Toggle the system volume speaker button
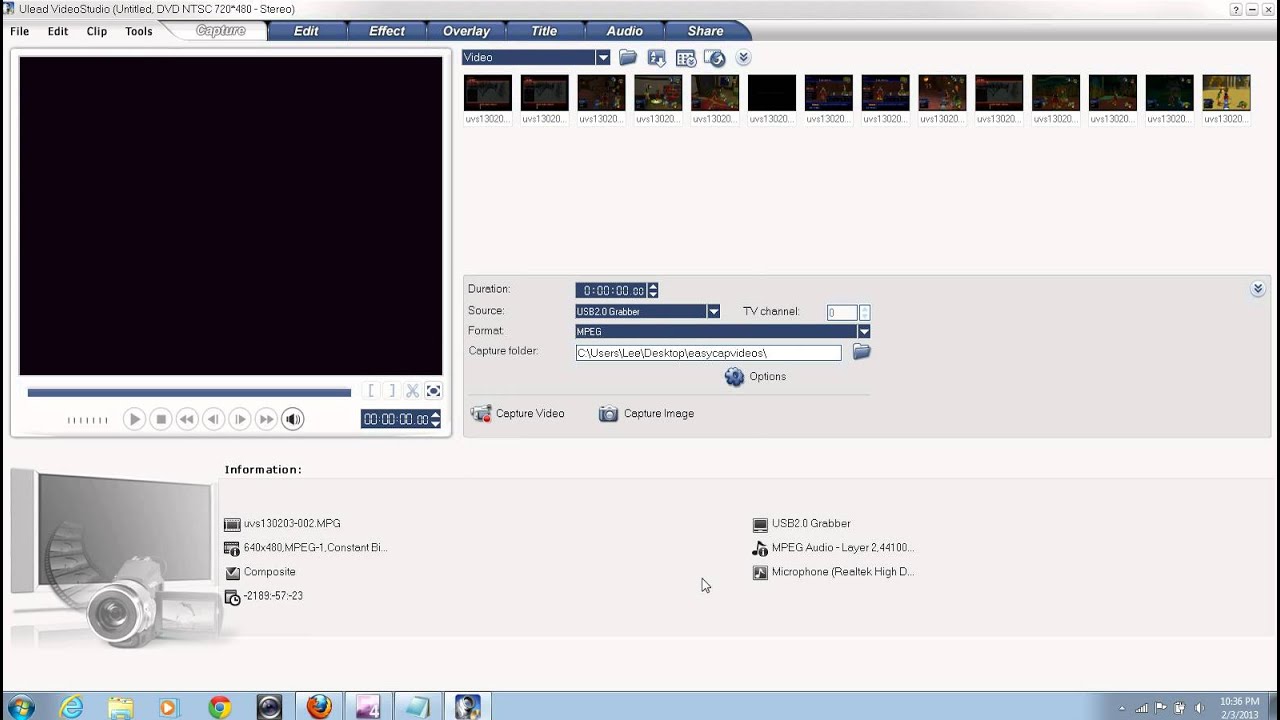Viewport: 1280px width, 720px height. [293, 419]
